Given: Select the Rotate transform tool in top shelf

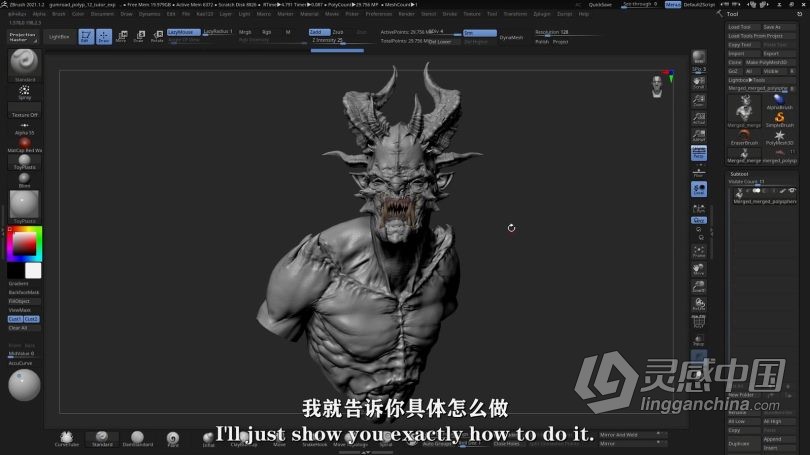Looking at the screenshot, I should (157, 36).
